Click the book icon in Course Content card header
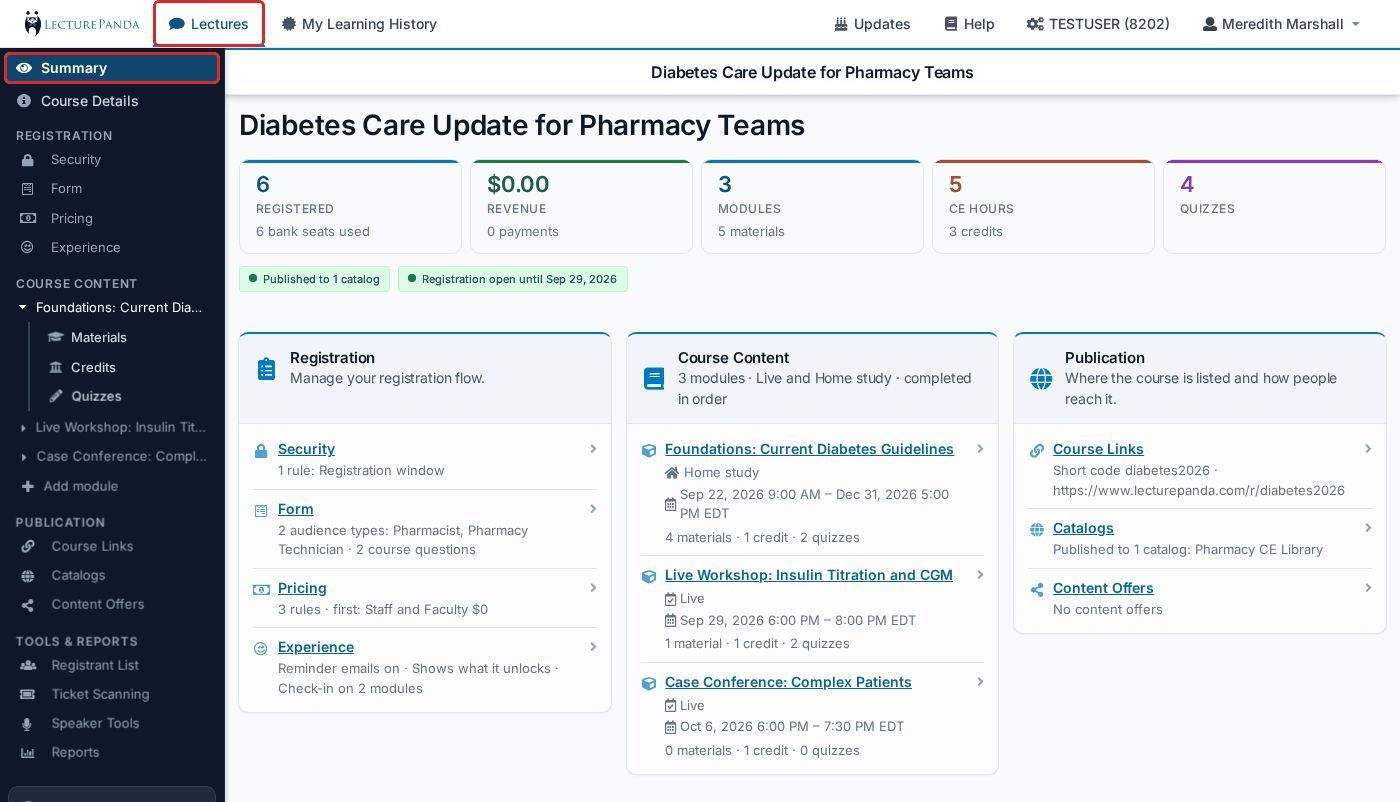Viewport: 1400px width, 802px height. [x=654, y=379]
